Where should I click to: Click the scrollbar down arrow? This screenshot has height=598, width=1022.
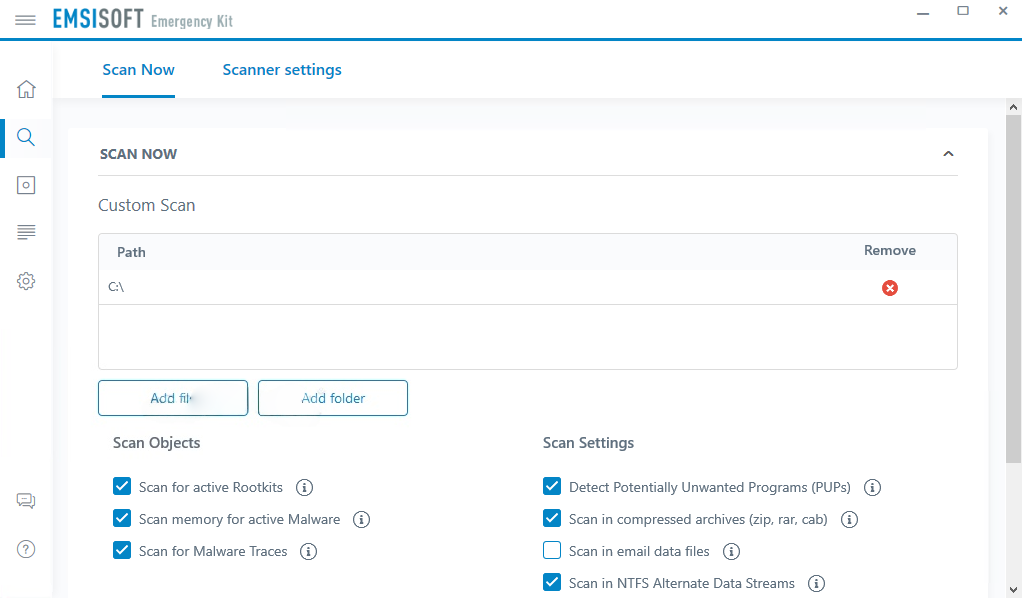(1013, 590)
